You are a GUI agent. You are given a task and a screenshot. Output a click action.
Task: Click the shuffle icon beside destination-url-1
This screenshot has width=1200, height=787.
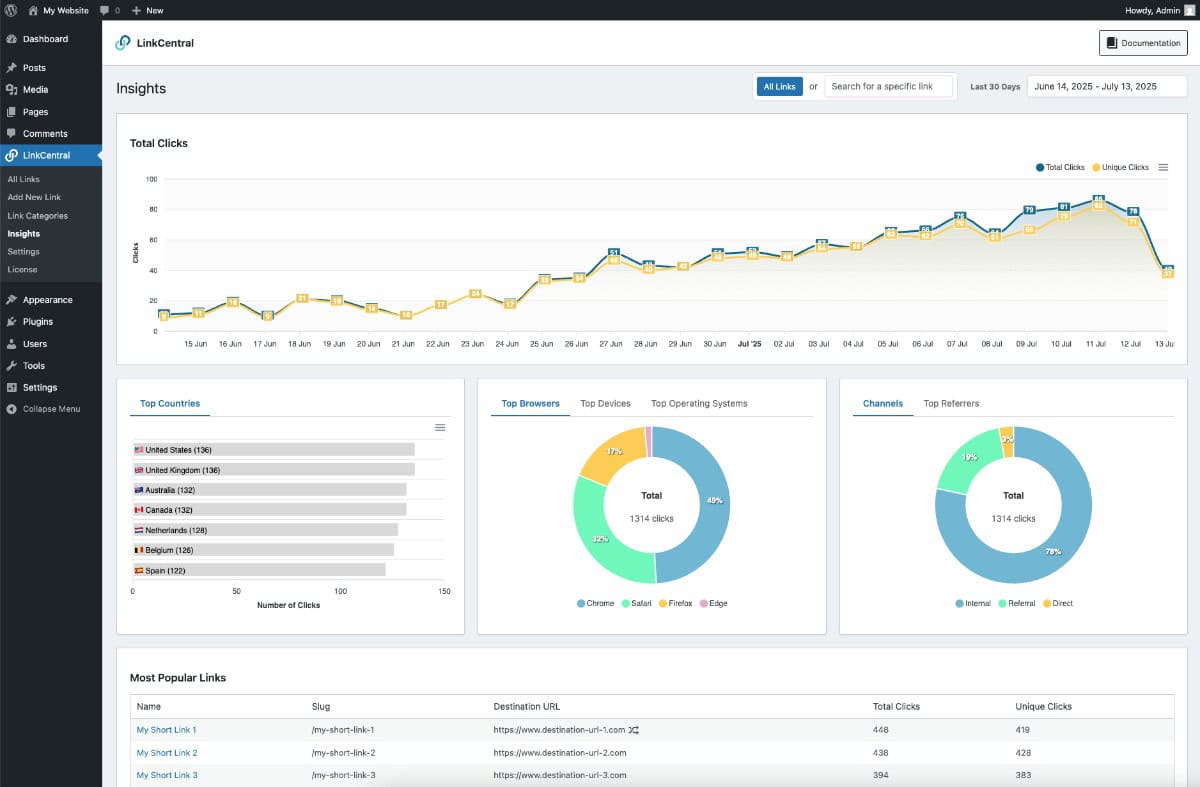(634, 730)
